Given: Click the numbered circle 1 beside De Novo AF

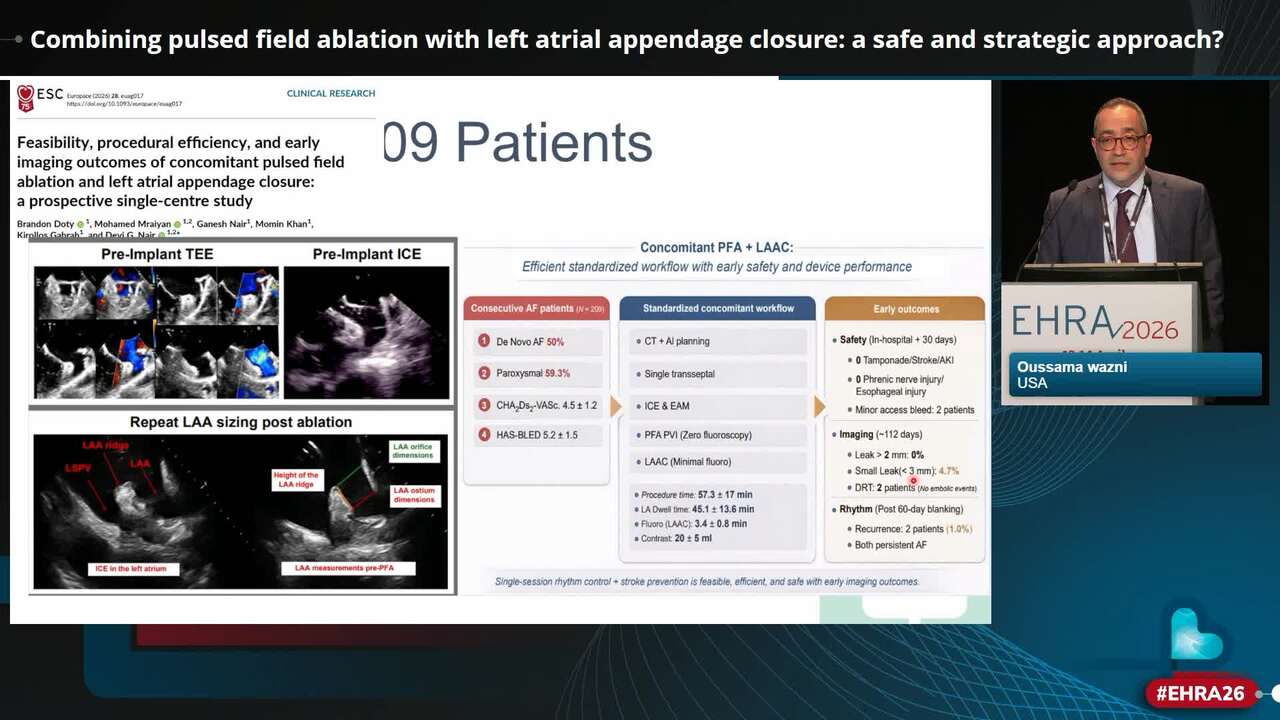Looking at the screenshot, I should click(484, 341).
